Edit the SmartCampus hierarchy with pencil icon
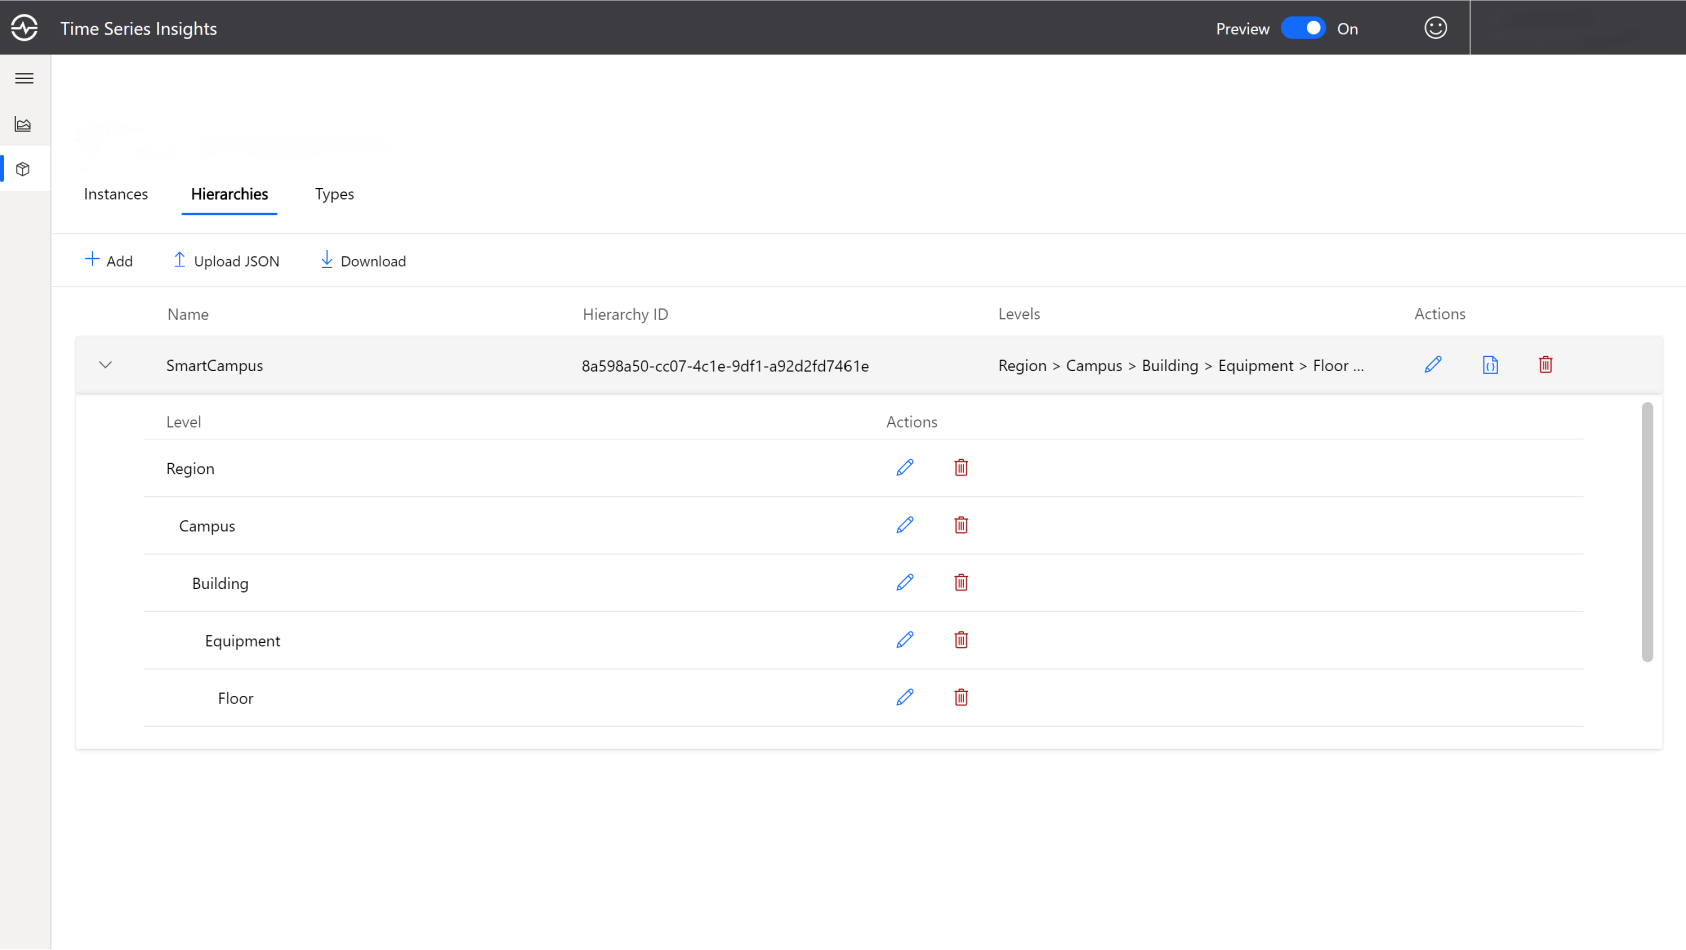 coord(1433,365)
